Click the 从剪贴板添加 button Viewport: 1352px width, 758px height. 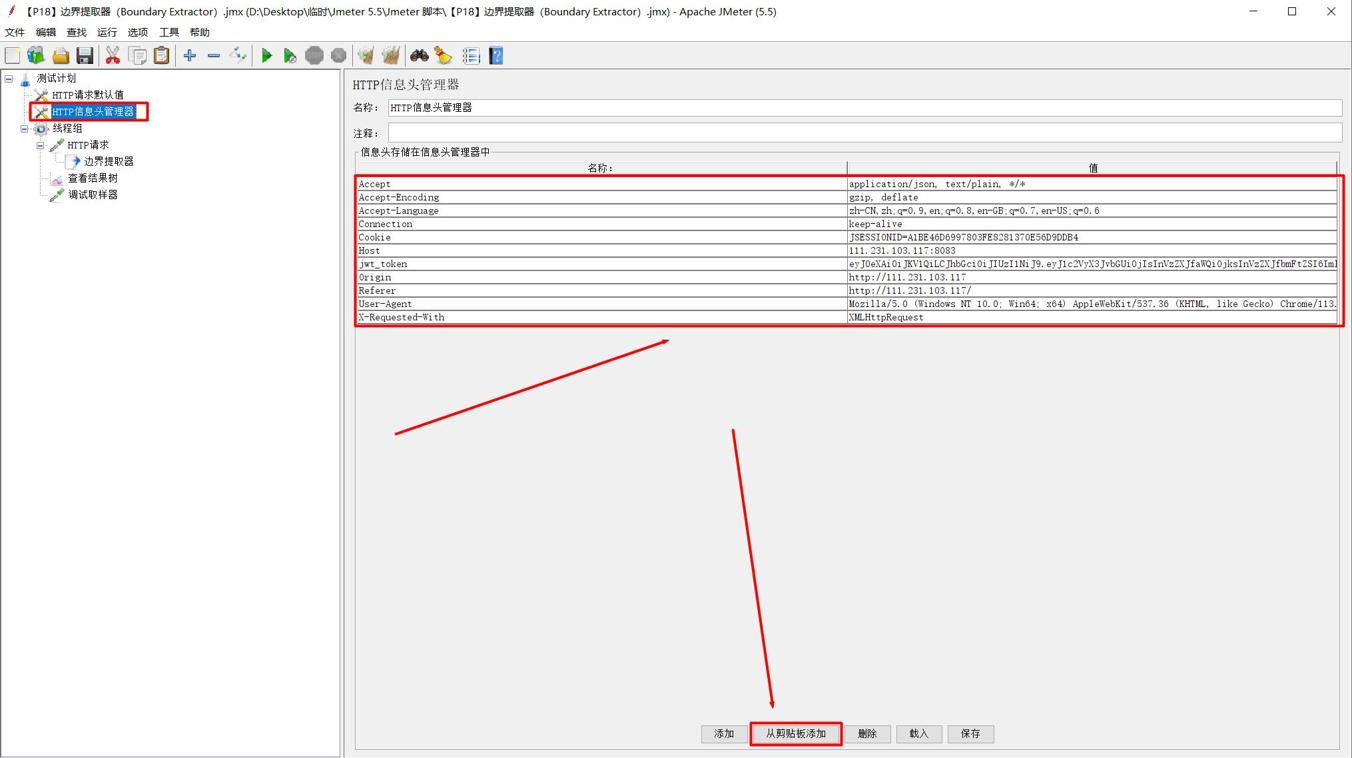point(796,734)
